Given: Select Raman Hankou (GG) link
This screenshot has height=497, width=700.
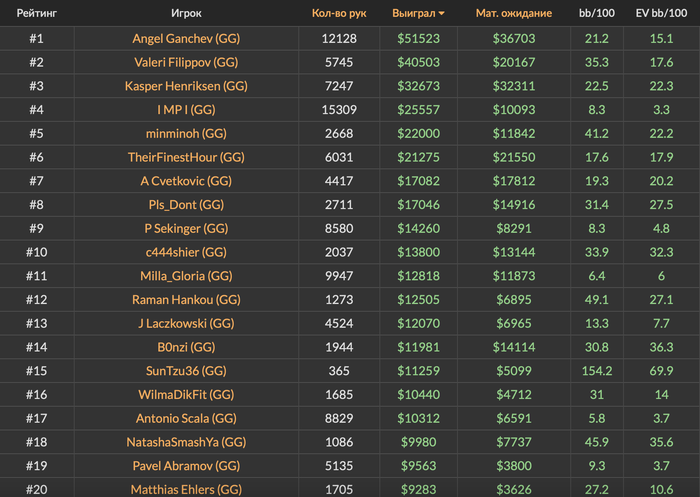Looking at the screenshot, I should click(x=186, y=300).
